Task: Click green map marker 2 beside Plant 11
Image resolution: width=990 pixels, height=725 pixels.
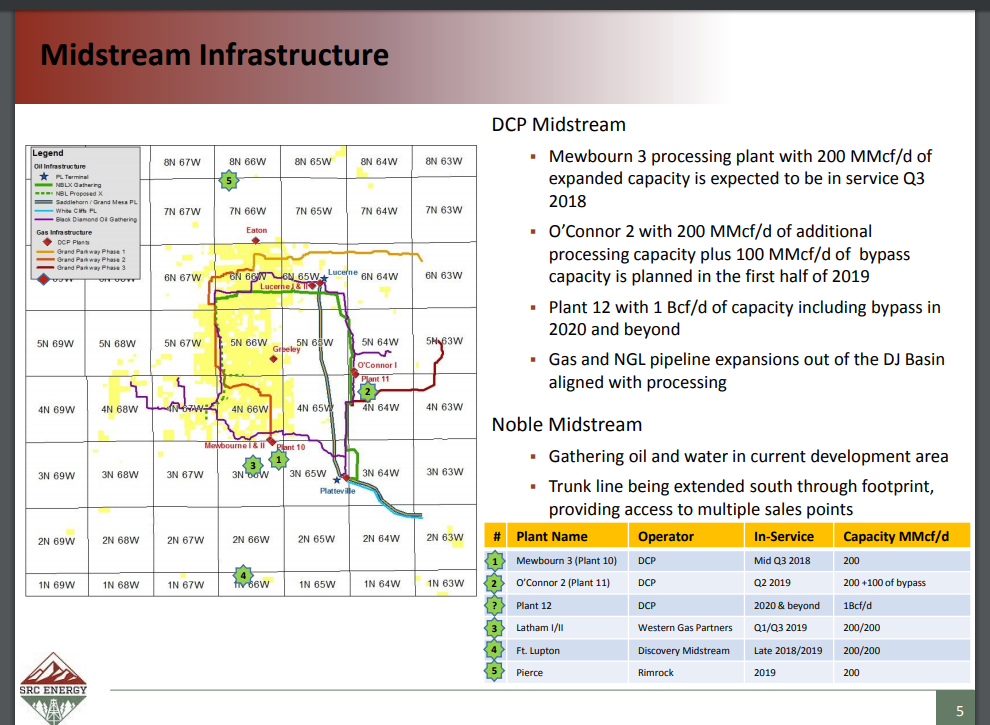Action: pyautogui.click(x=367, y=392)
